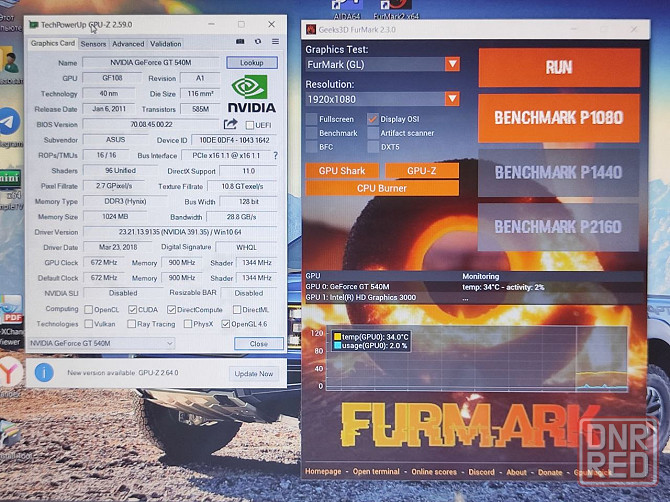Open the GPU-Z hamburger menu
This screenshot has height=502, width=670.
[x=275, y=41]
